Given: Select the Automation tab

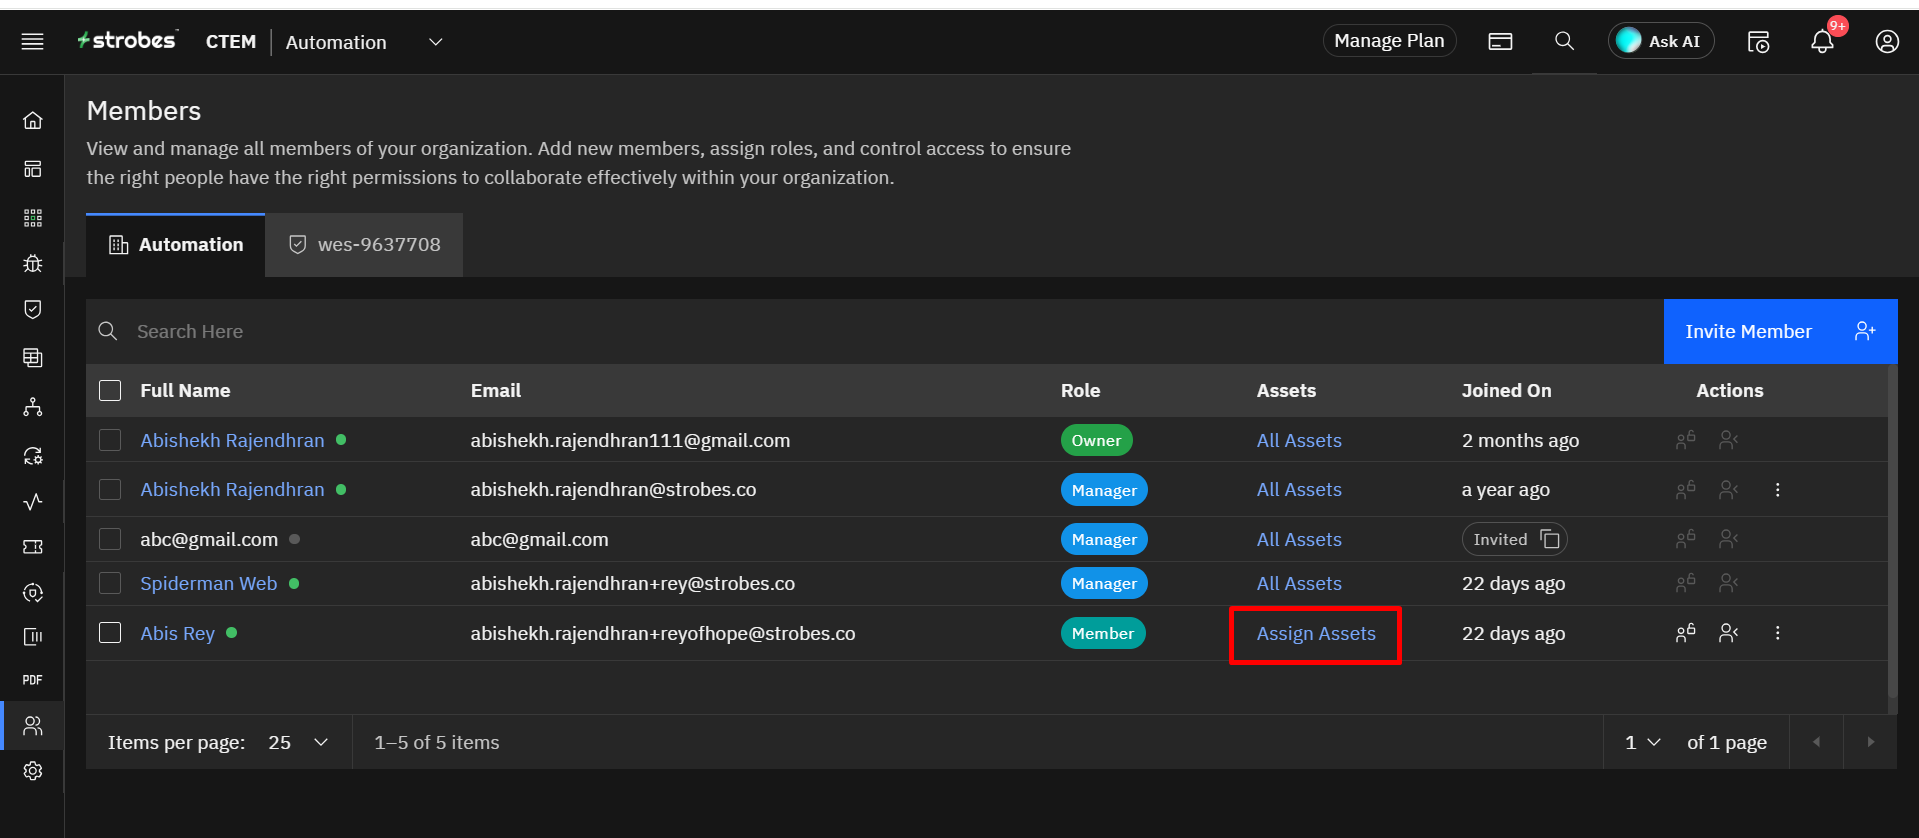Looking at the screenshot, I should click(176, 245).
